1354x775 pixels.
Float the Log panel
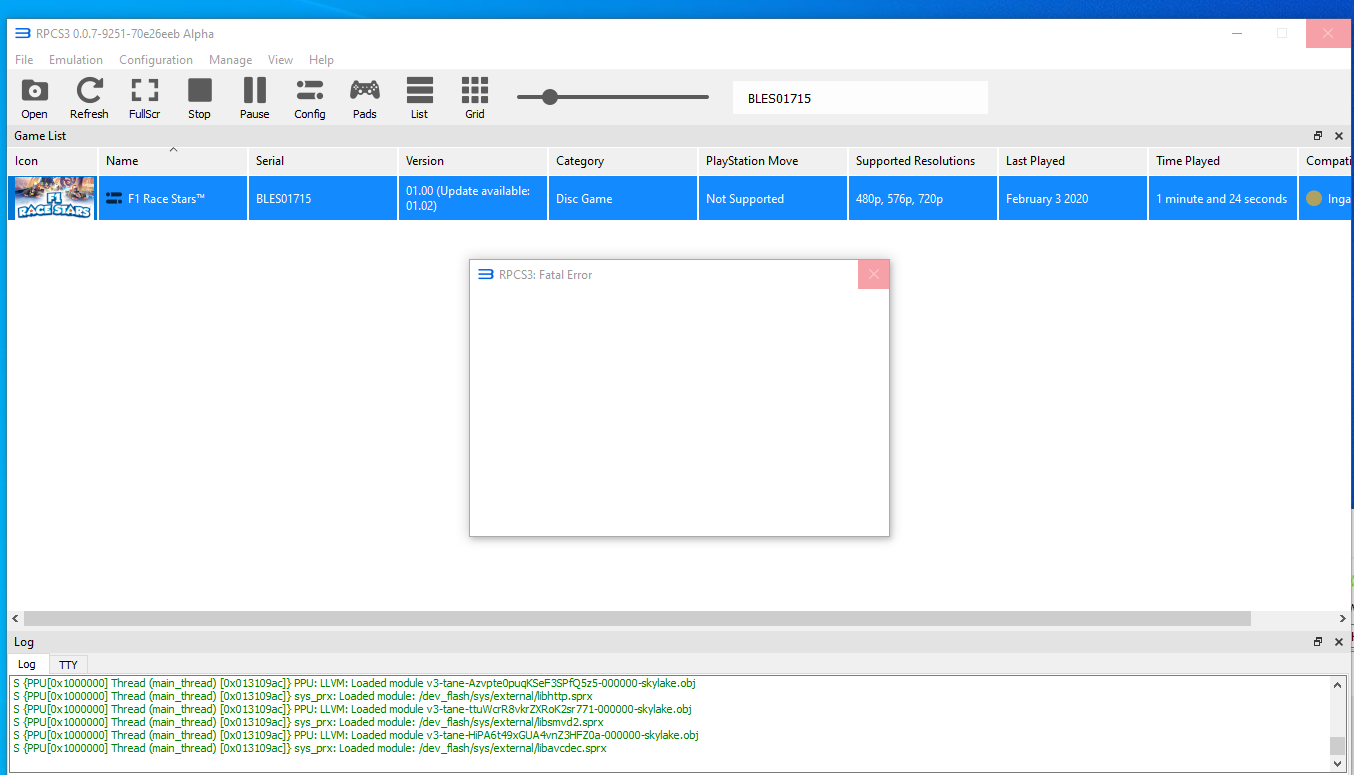point(1318,642)
